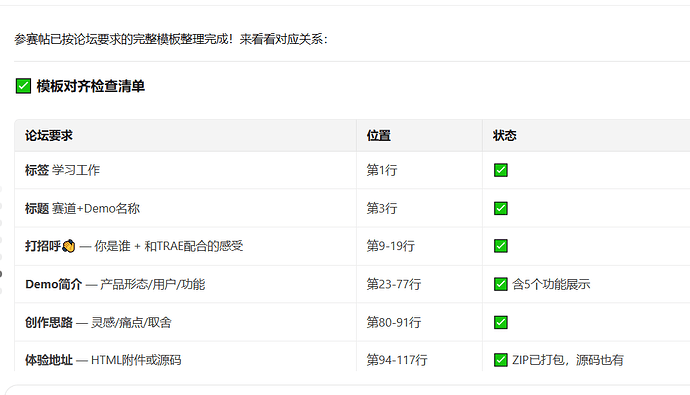Click the 参赛帖已按论坛要求 intro sentence
Image resolution: width=690 pixels, height=395 pixels.
pyautogui.click(x=171, y=39)
